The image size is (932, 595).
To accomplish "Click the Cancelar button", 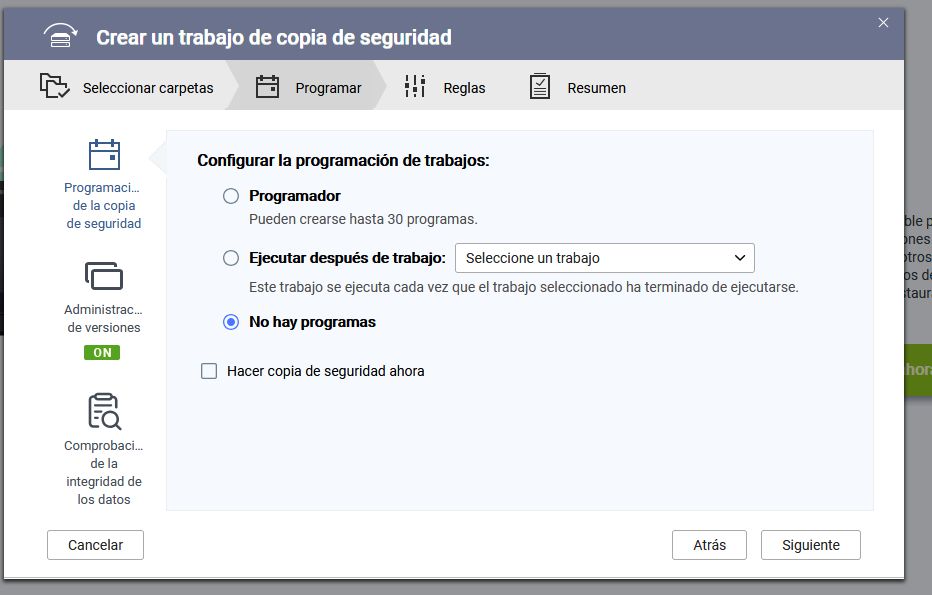I will pos(95,545).
